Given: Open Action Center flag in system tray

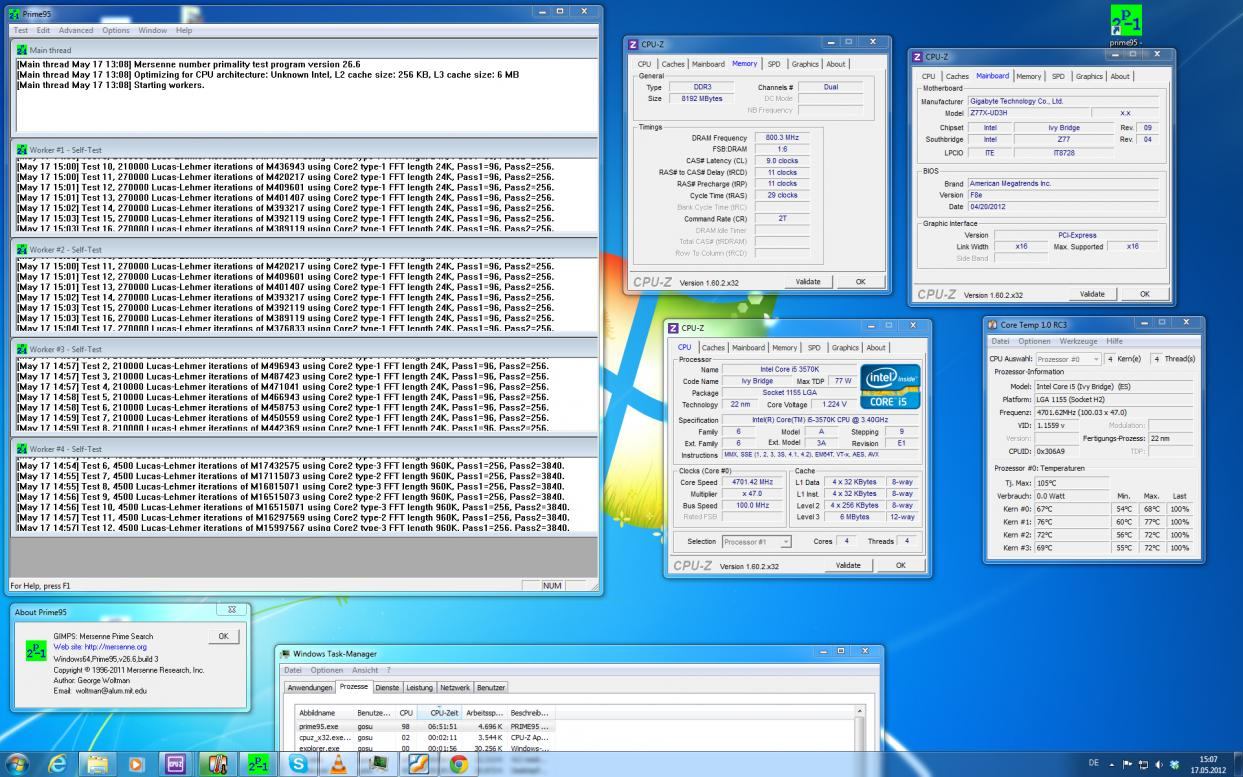Looking at the screenshot, I should tap(1128, 764).
